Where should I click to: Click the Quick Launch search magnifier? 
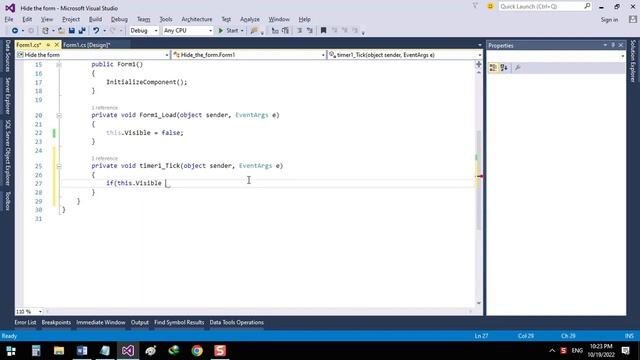pos(587,6)
